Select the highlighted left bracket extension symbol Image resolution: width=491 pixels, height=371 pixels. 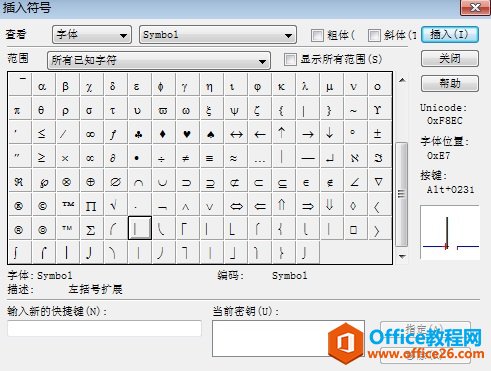[140, 228]
